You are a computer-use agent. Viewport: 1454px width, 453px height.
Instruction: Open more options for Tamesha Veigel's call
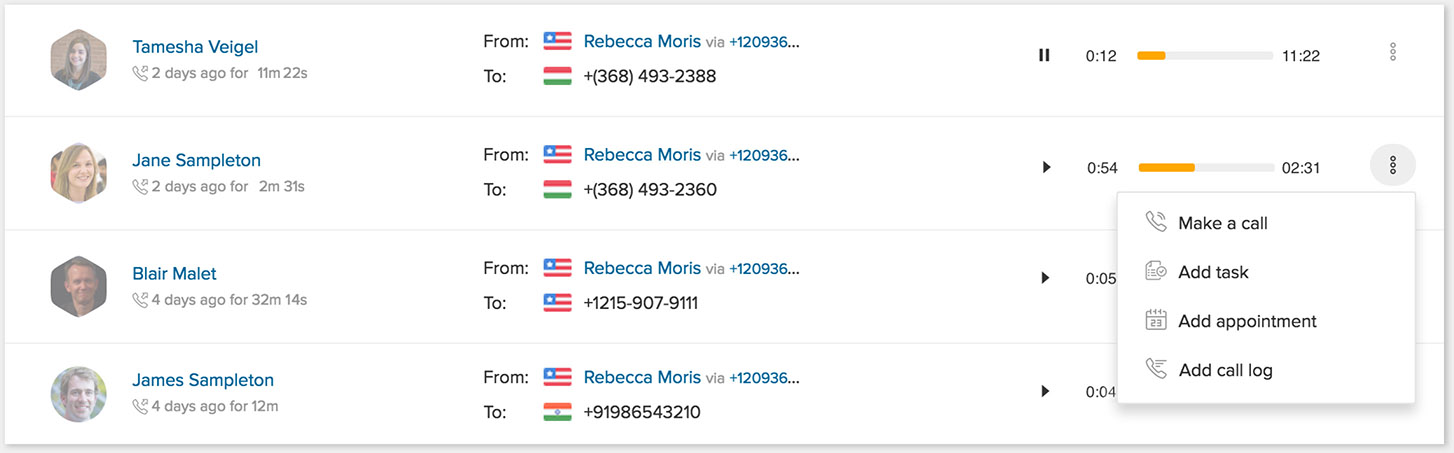pos(1393,52)
